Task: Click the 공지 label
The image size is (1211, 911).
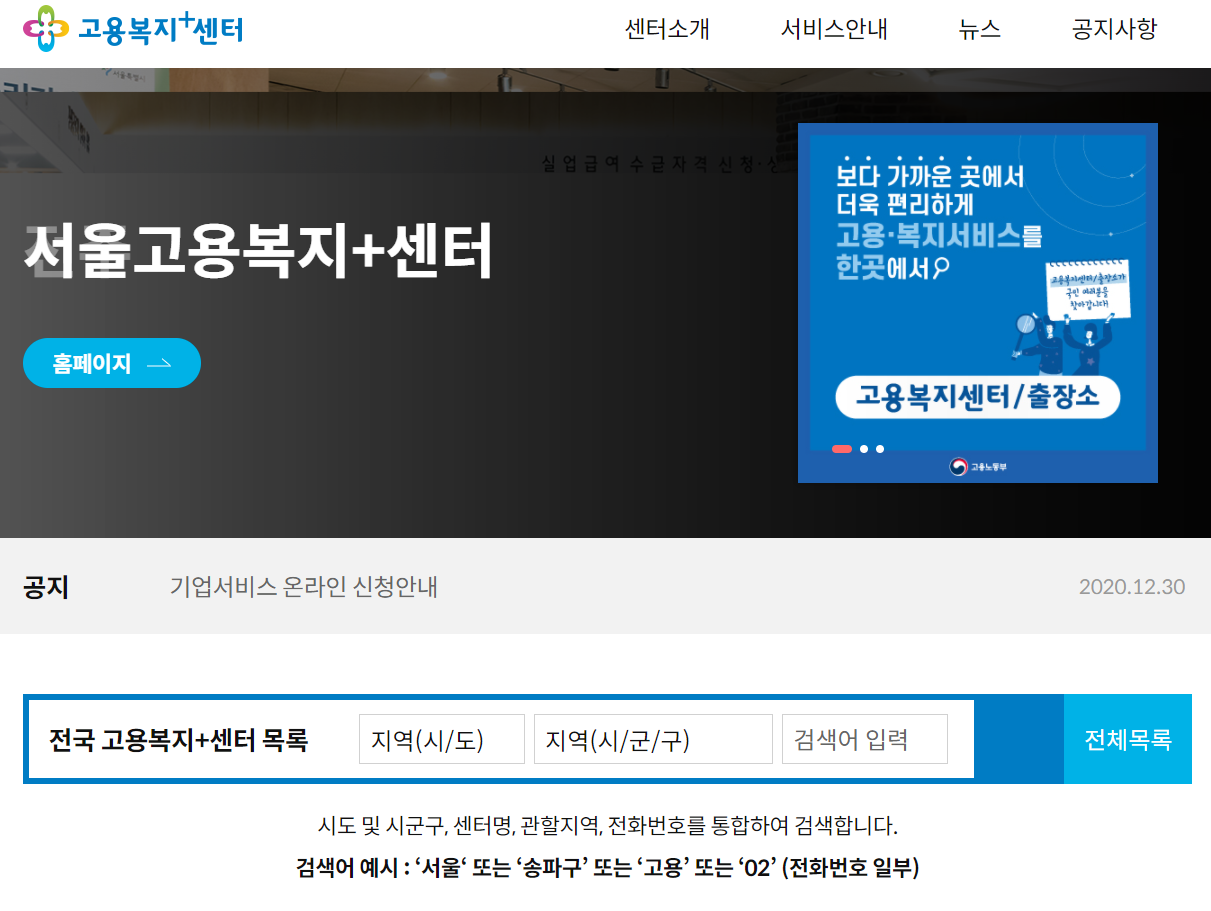Action: [46, 587]
